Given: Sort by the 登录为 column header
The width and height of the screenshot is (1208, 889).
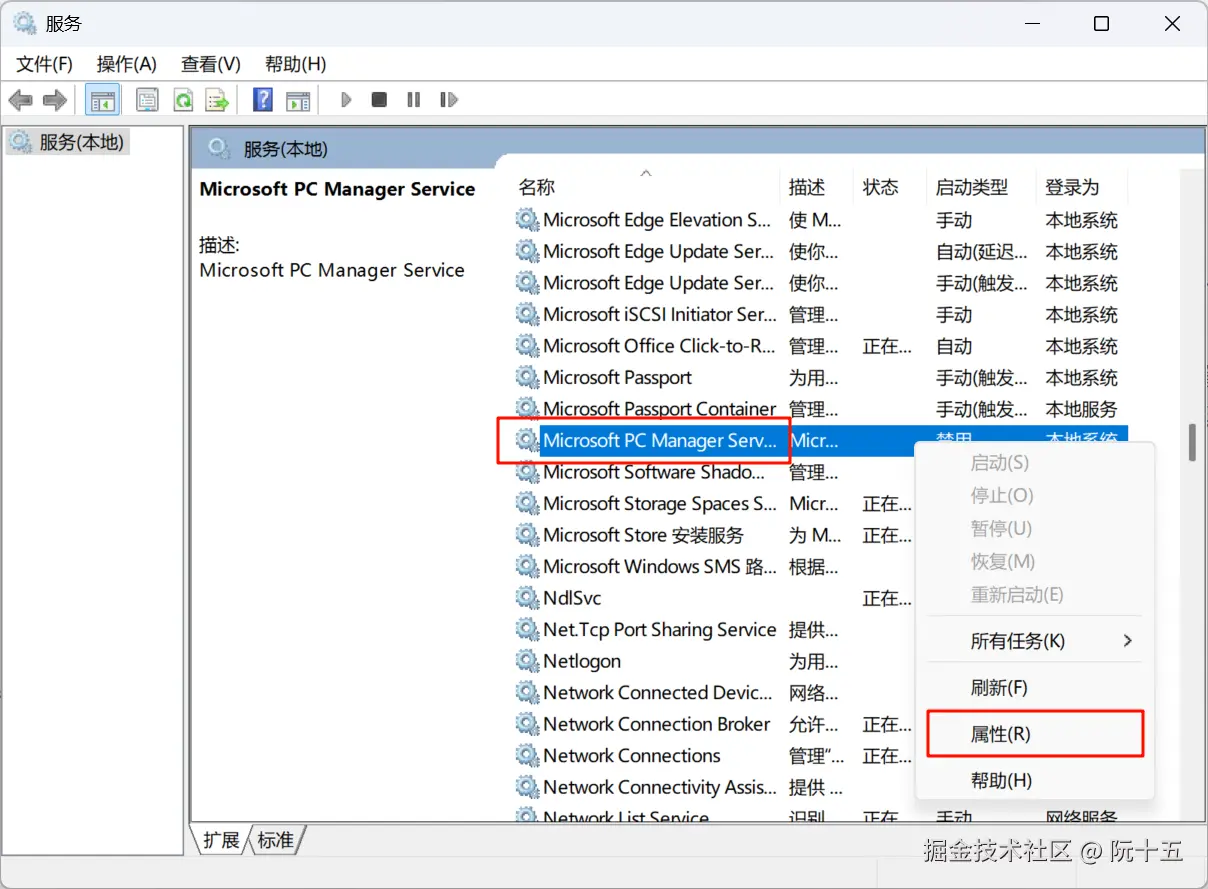Looking at the screenshot, I should [1082, 187].
